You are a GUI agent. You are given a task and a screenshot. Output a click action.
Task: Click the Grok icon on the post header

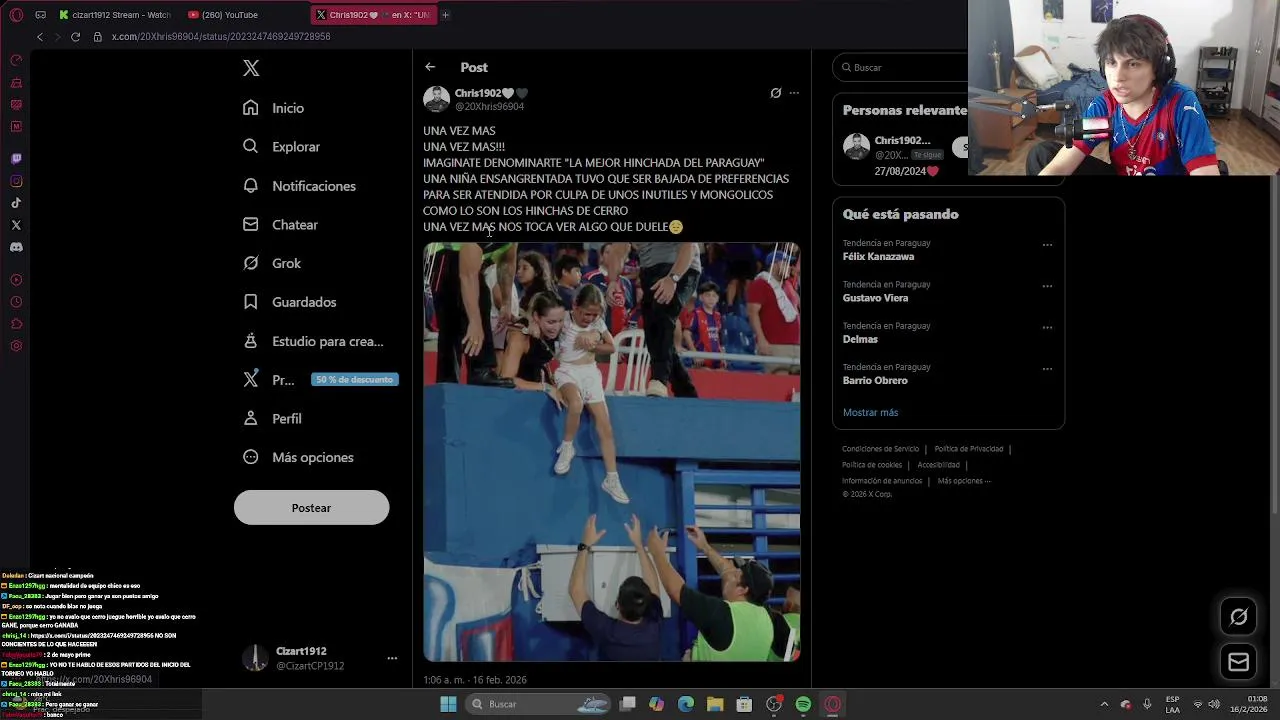click(x=775, y=93)
